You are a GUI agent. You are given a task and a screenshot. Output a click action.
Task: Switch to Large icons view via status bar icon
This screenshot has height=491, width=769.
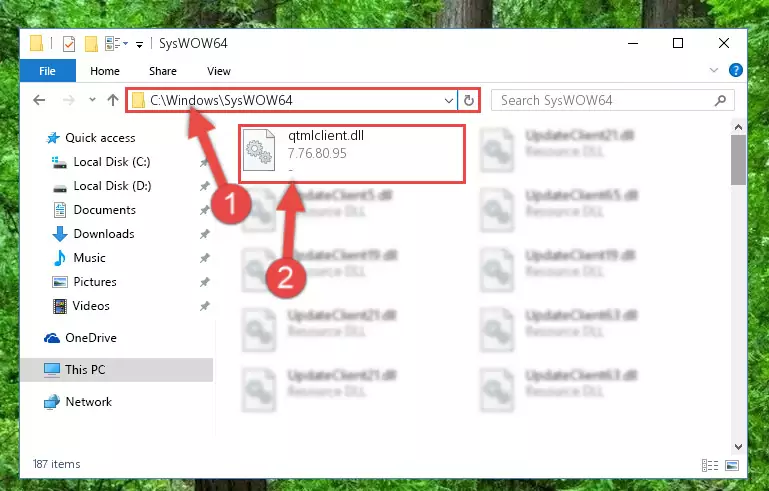pyautogui.click(x=732, y=465)
